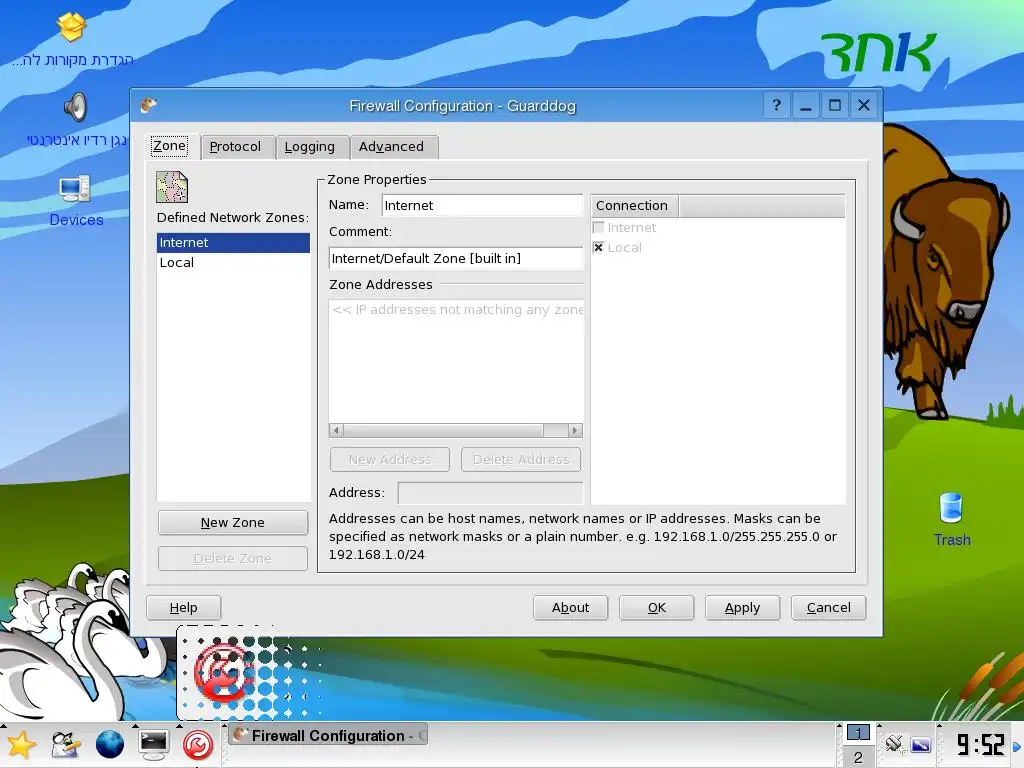Click the Comment input field
This screenshot has width=1024, height=768.
coord(456,258)
